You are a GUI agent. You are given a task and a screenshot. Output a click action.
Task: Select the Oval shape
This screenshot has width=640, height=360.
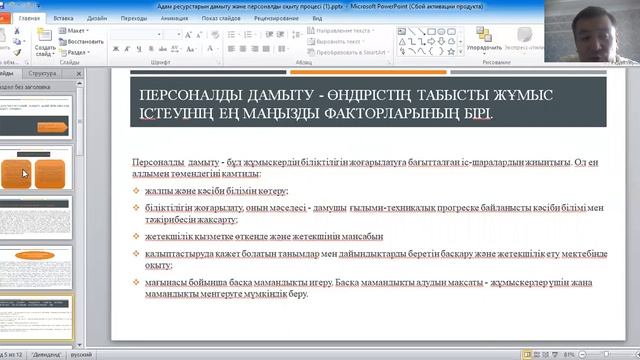pos(441,31)
